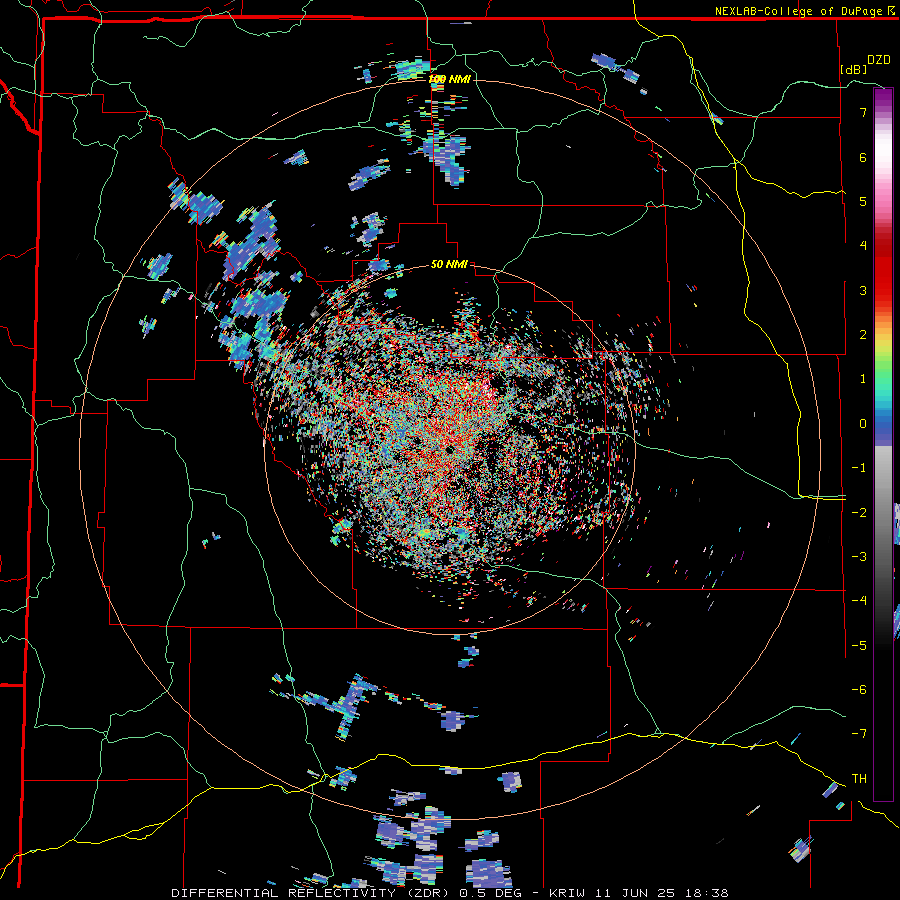Click the 0 value on color scale

click(x=863, y=423)
